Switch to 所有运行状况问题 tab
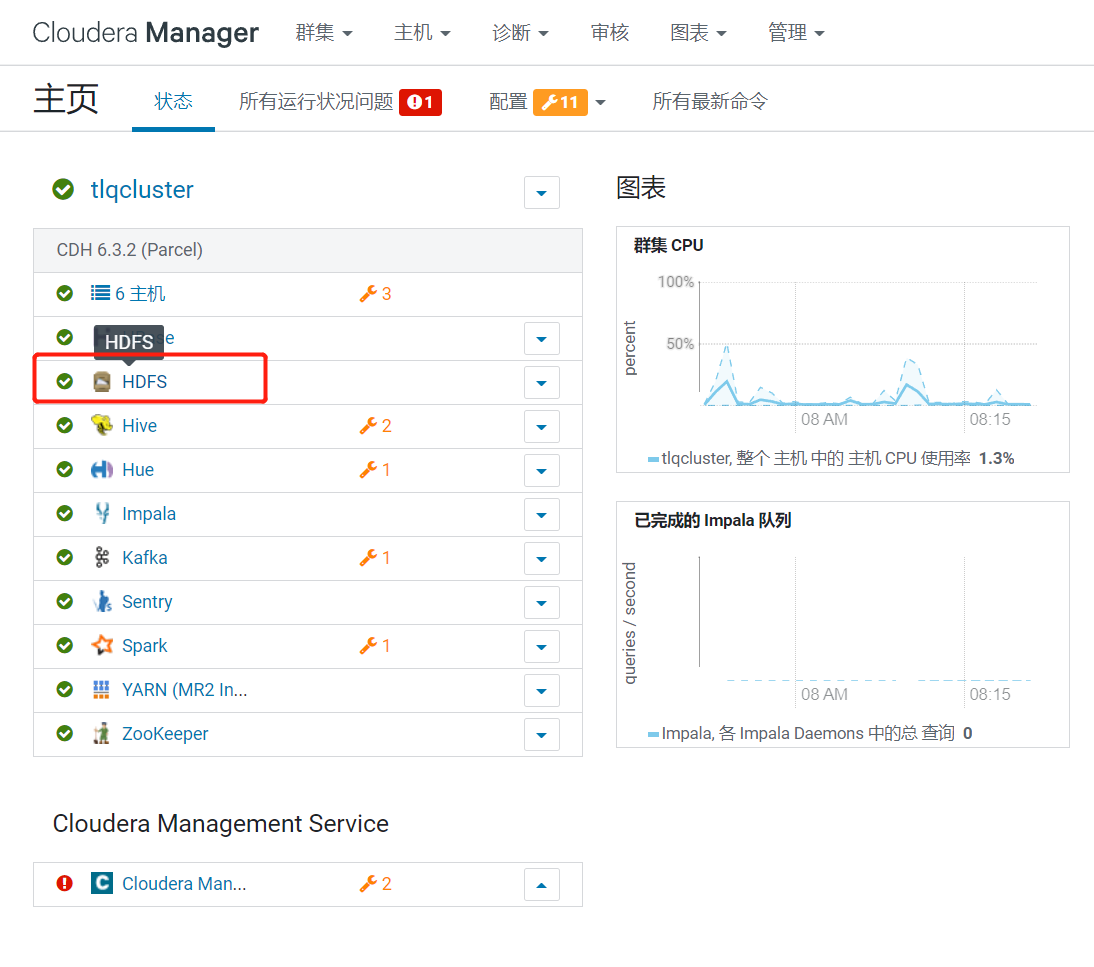This screenshot has width=1094, height=967. [x=316, y=102]
